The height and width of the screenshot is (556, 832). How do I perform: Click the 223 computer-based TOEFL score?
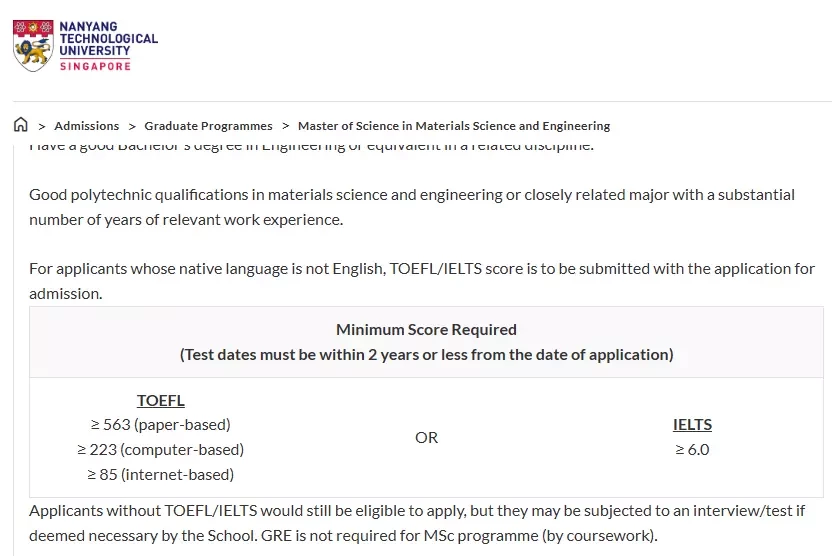(x=160, y=450)
